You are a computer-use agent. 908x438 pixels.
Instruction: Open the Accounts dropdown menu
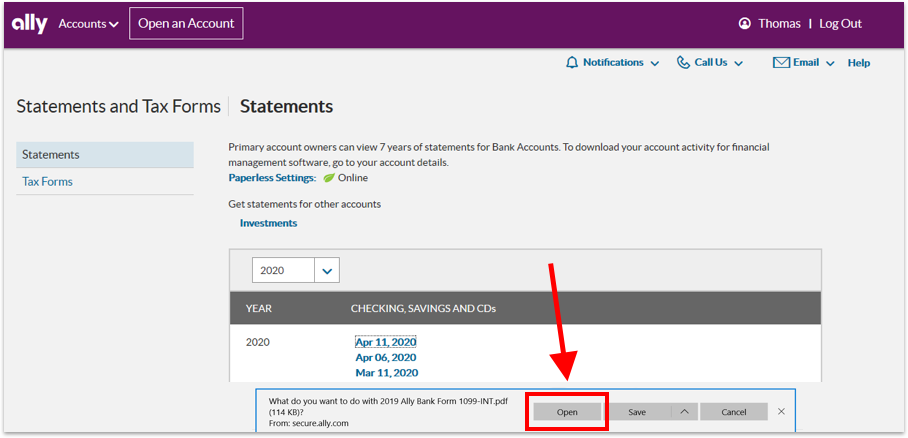(x=89, y=24)
